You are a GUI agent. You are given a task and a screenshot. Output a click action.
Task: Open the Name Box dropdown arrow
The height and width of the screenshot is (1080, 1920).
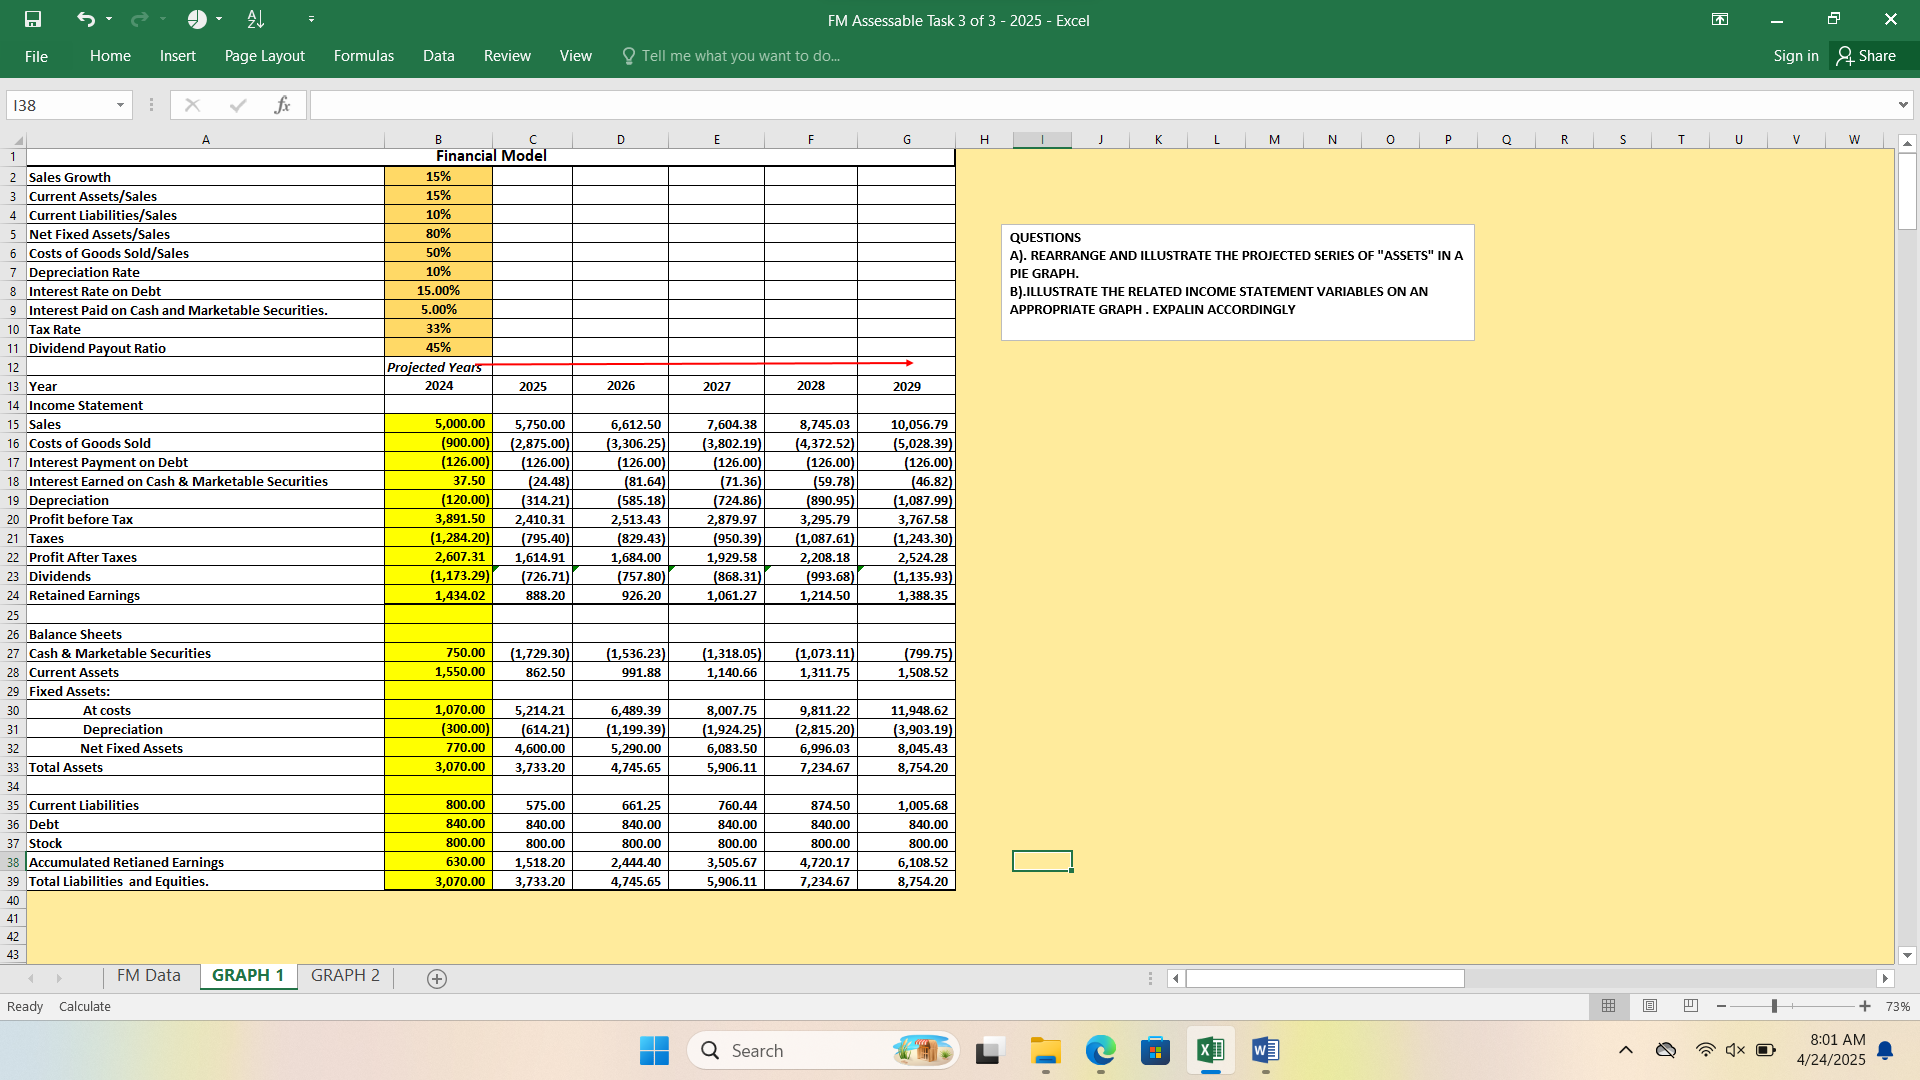coord(119,104)
